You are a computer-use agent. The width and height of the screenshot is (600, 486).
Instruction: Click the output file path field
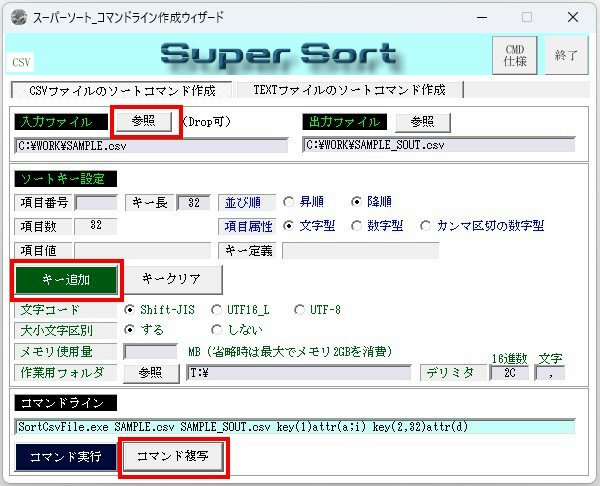(x=439, y=145)
